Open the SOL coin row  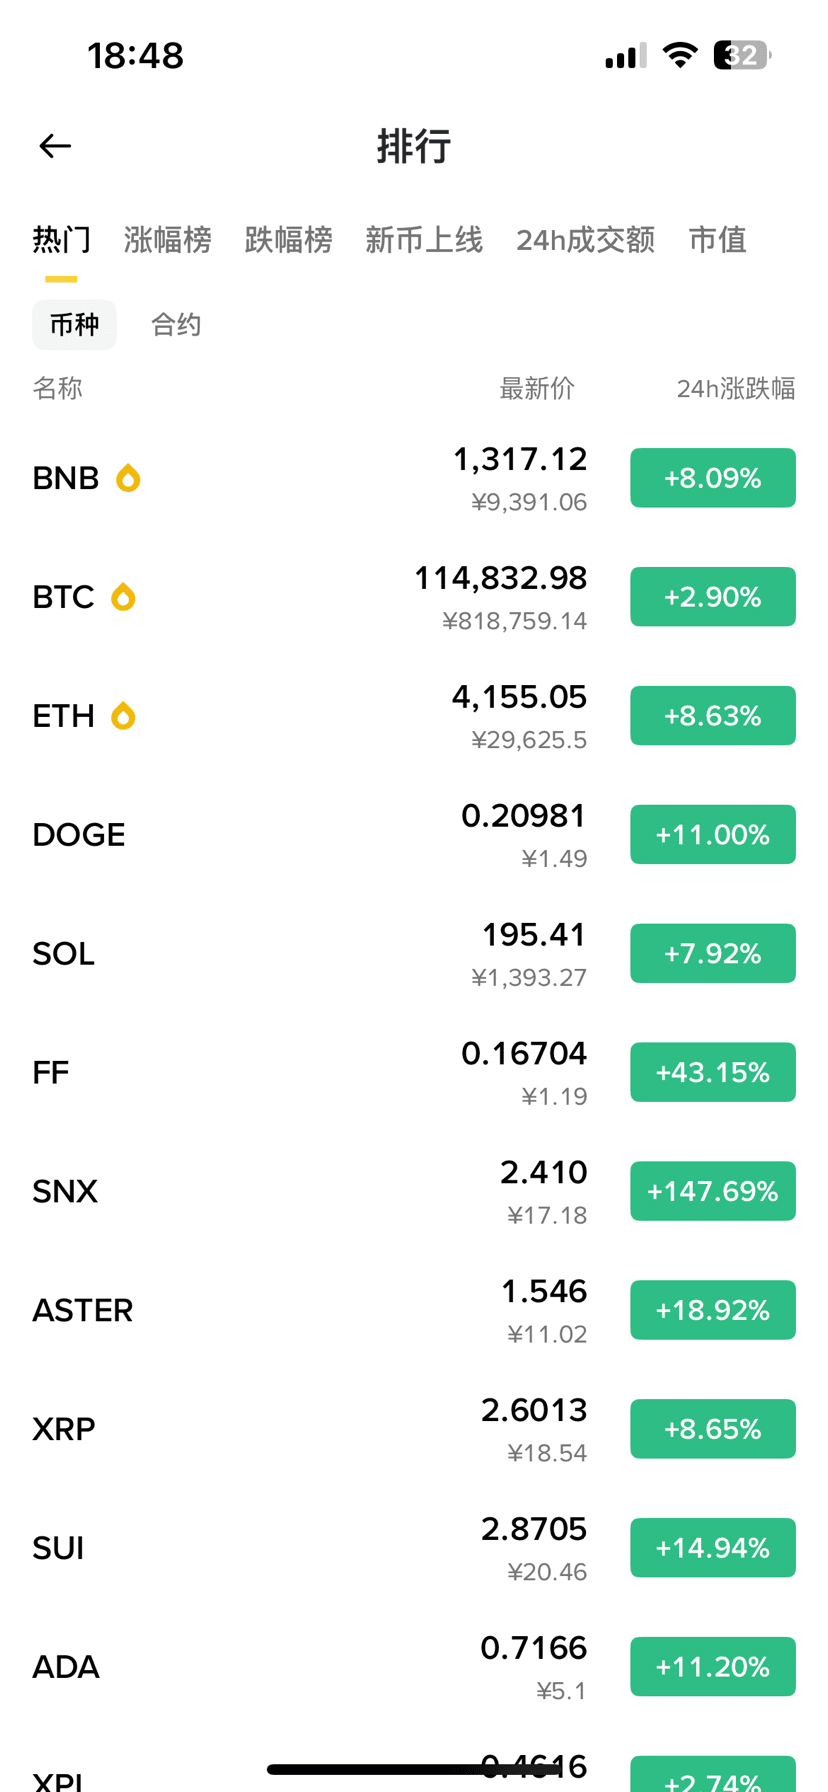300,954
